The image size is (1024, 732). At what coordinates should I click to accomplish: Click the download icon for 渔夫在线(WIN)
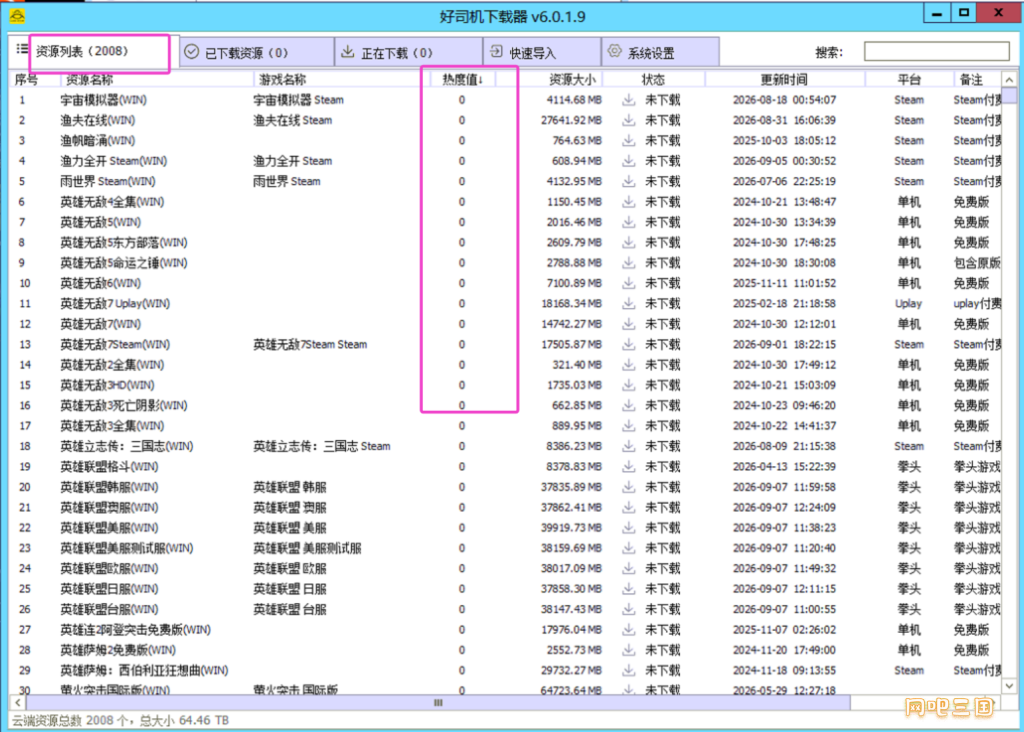tap(628, 120)
